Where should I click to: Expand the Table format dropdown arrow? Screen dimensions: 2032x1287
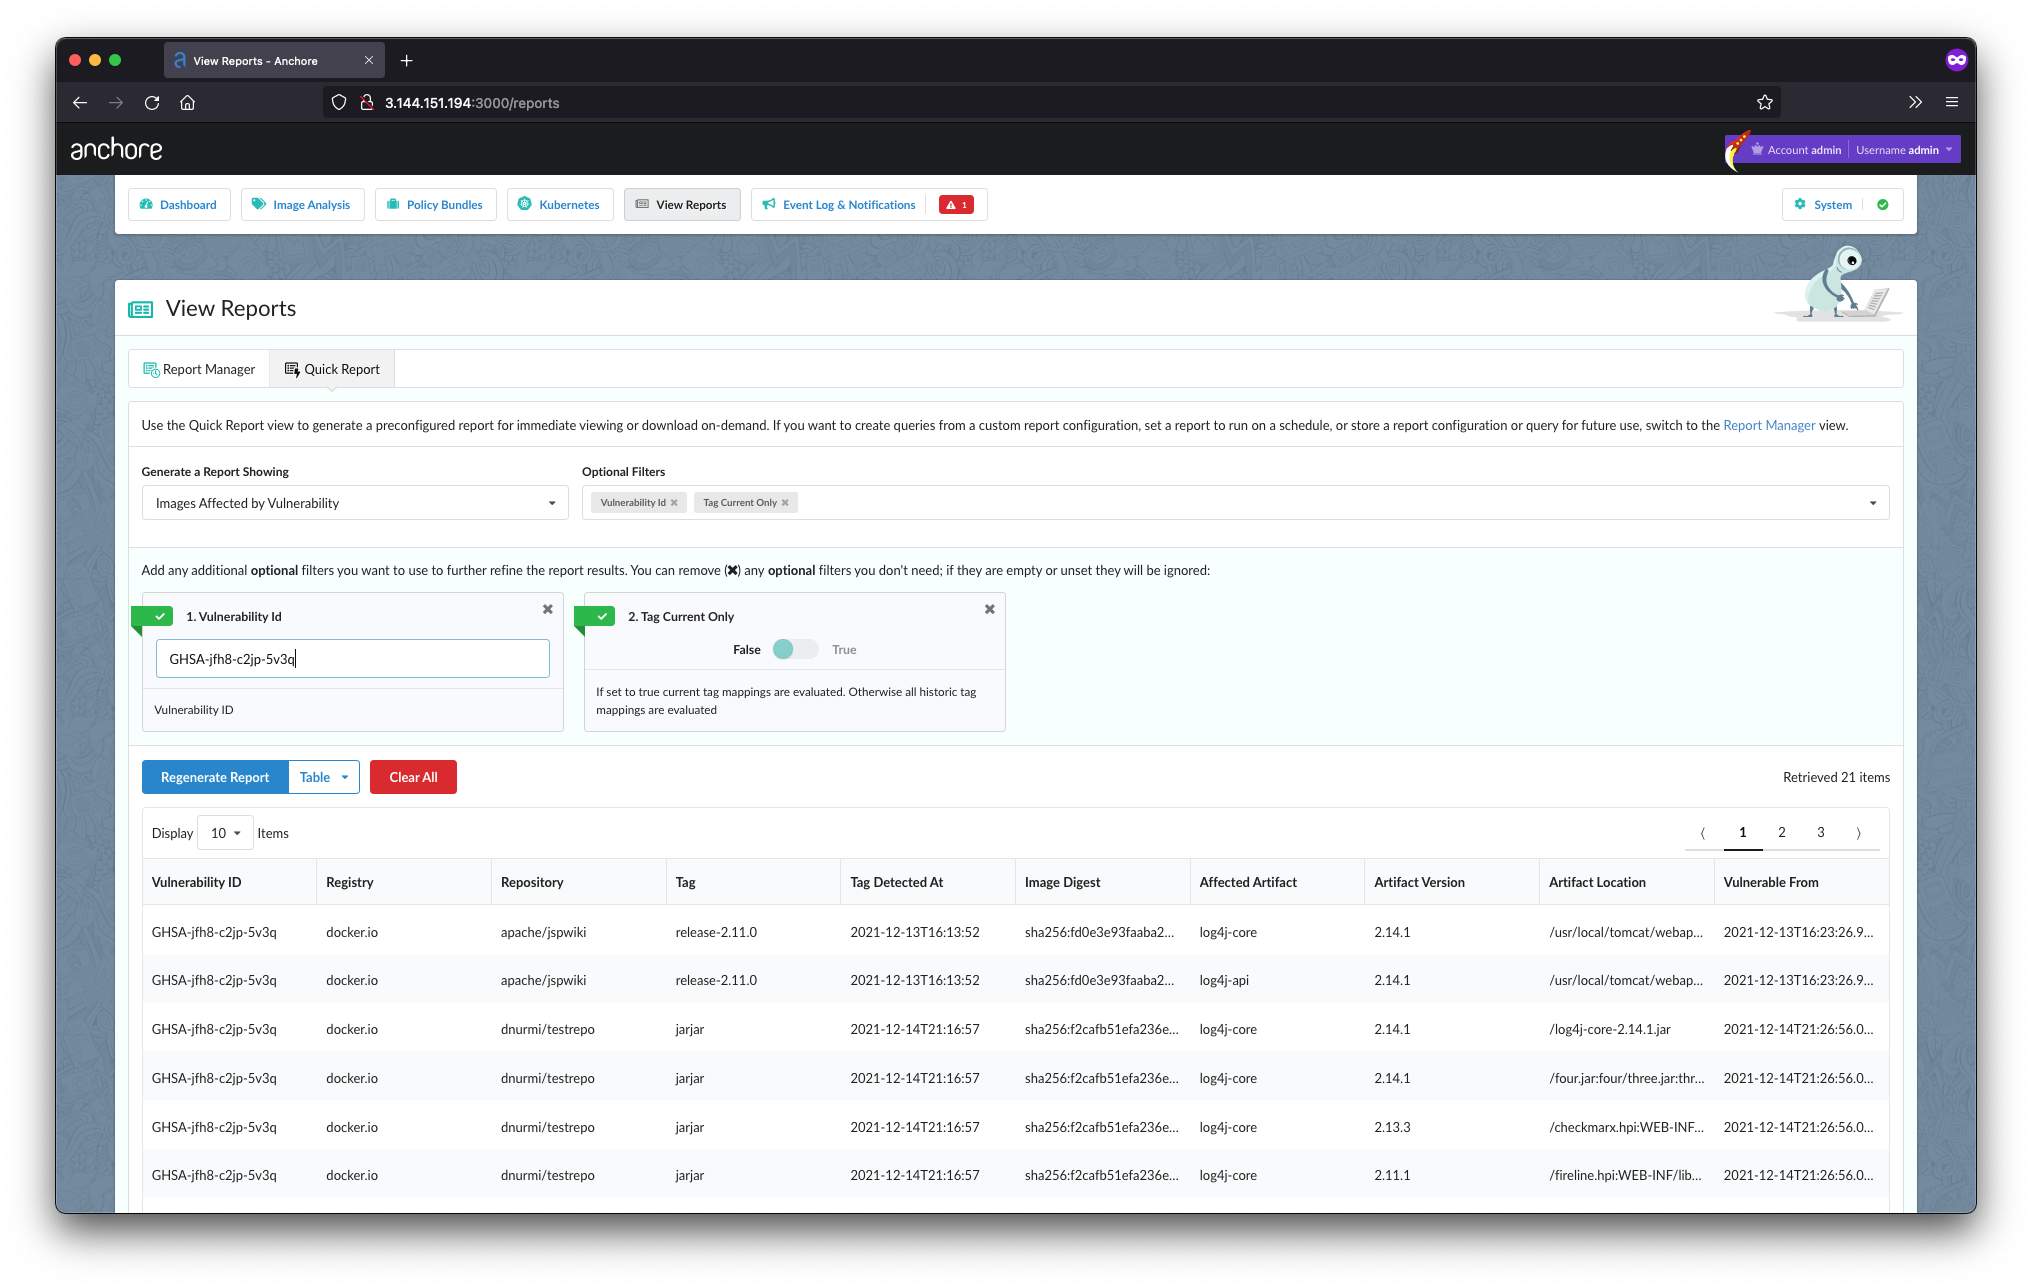click(x=345, y=777)
